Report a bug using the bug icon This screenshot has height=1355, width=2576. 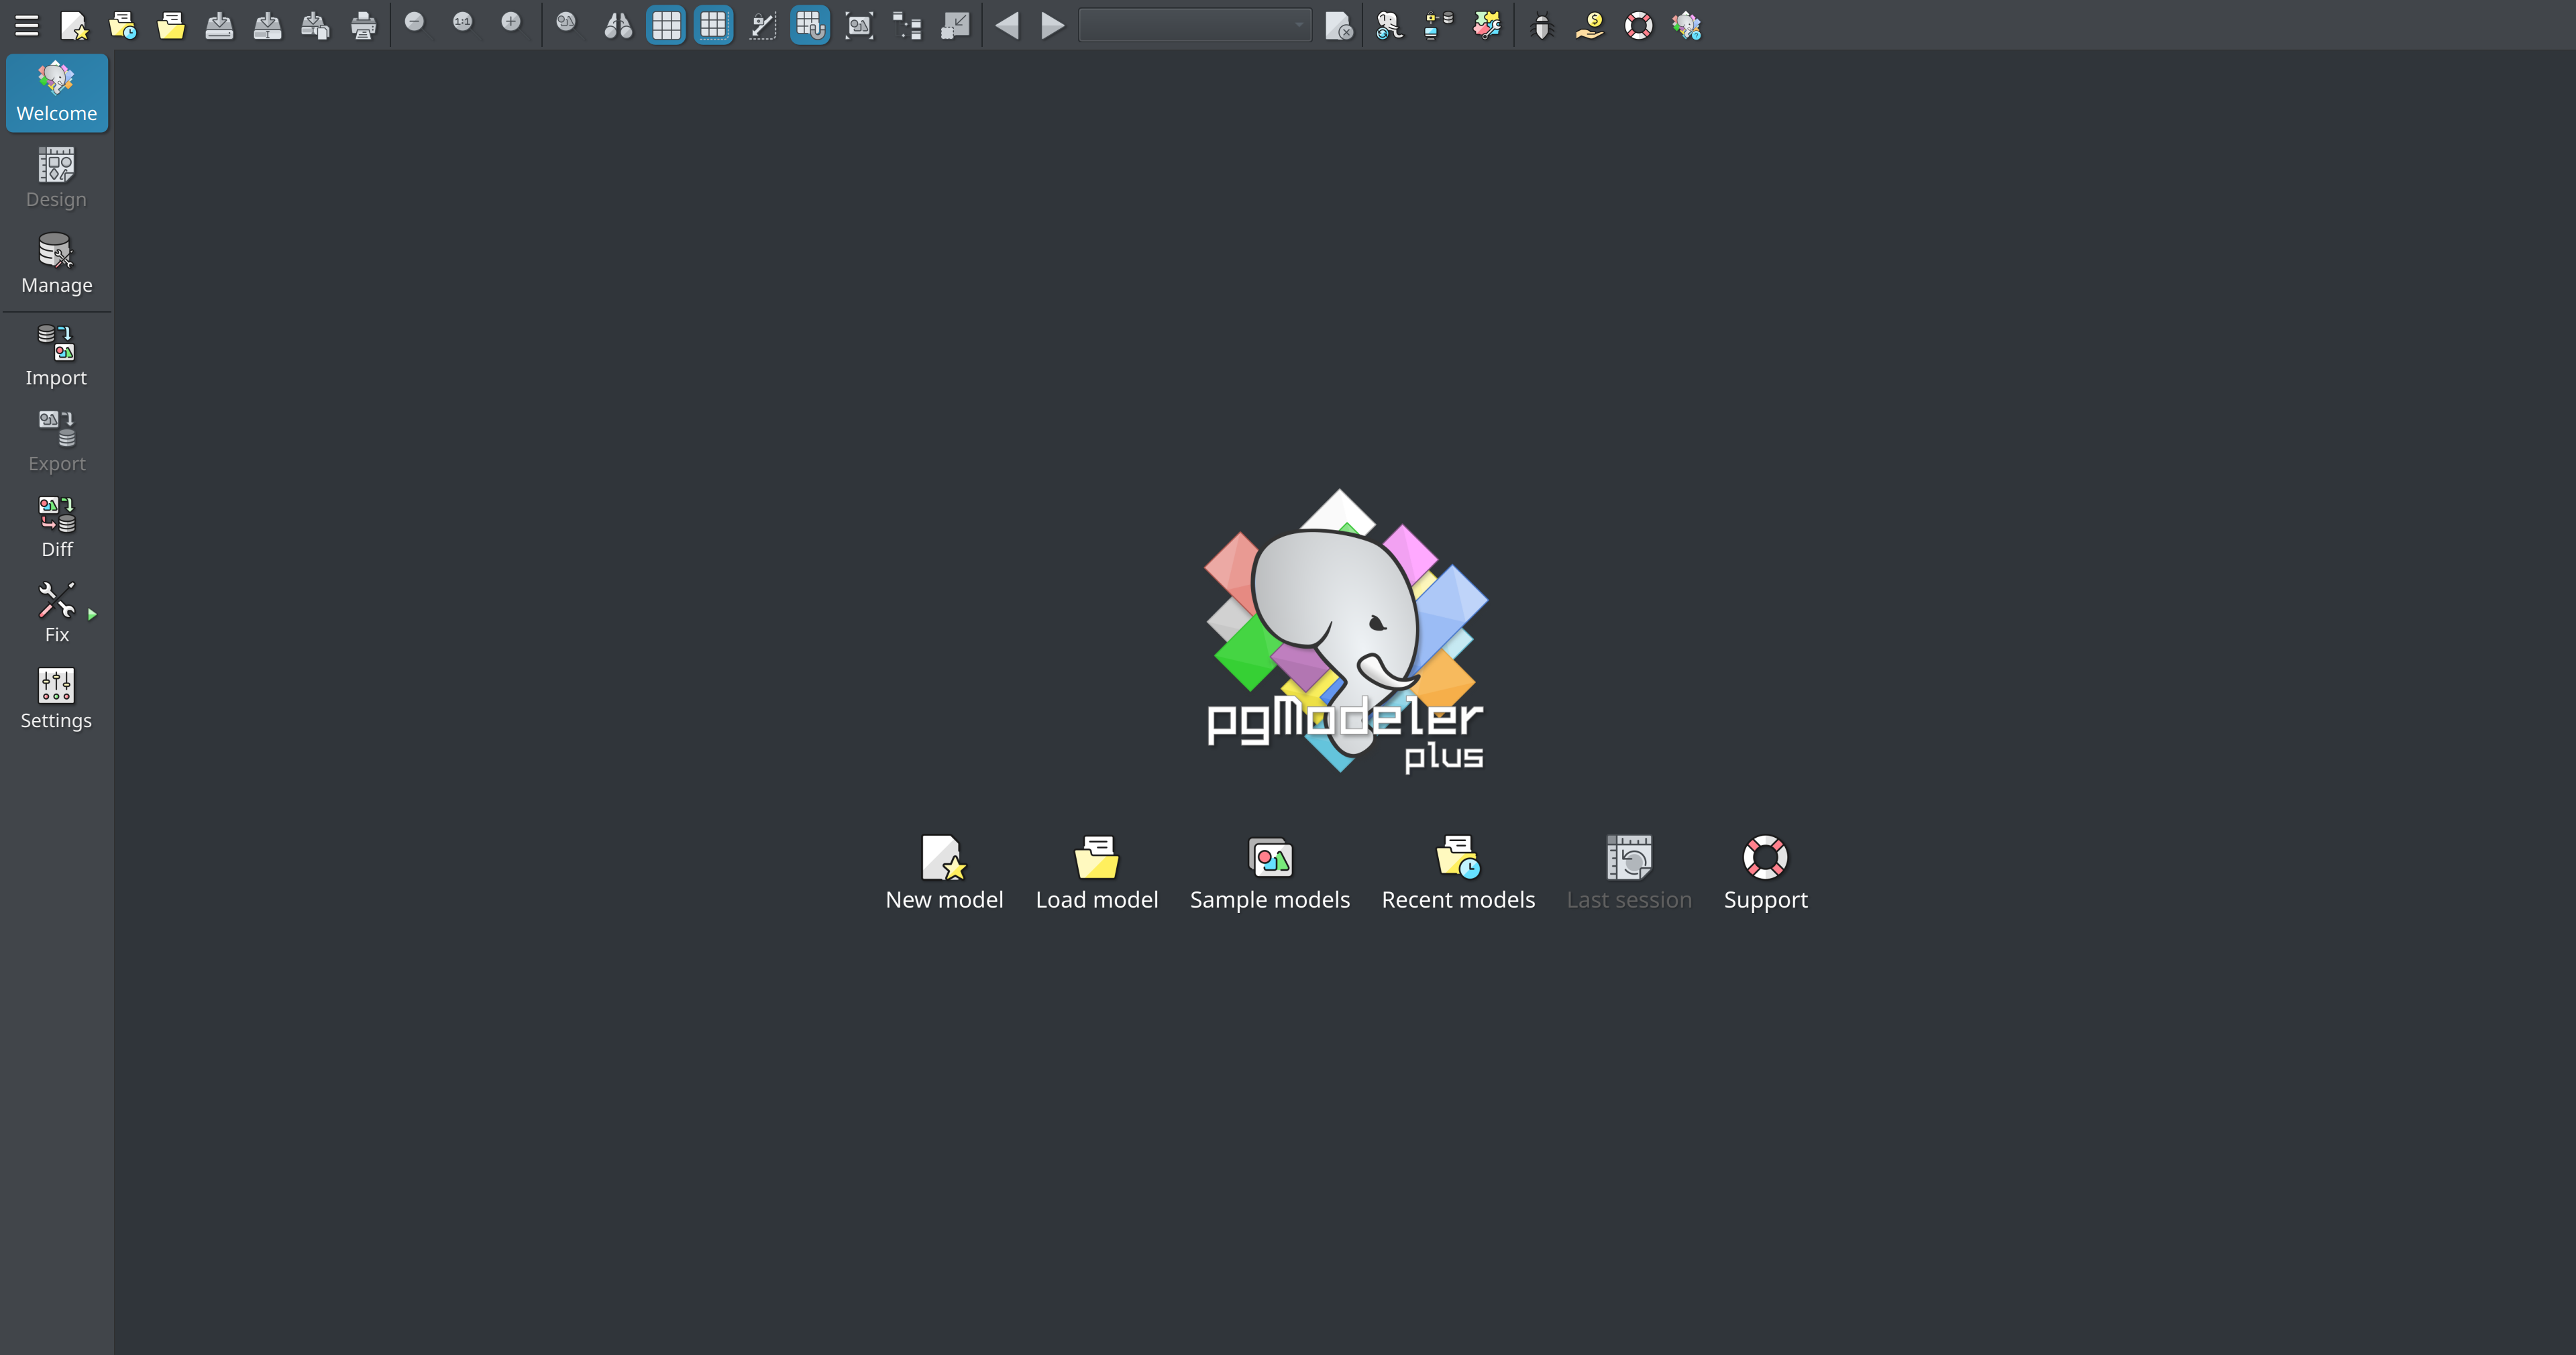click(x=1541, y=25)
